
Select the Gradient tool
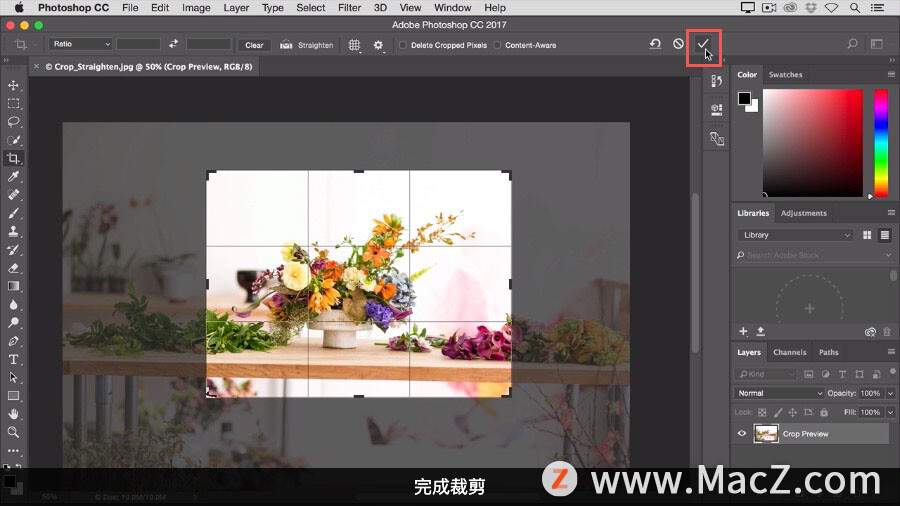tap(13, 286)
